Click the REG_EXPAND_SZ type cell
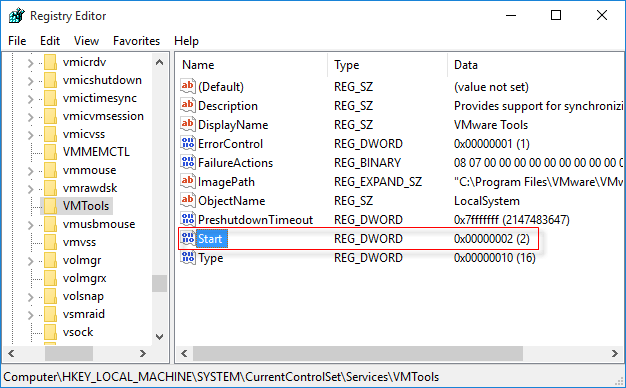 [378, 182]
